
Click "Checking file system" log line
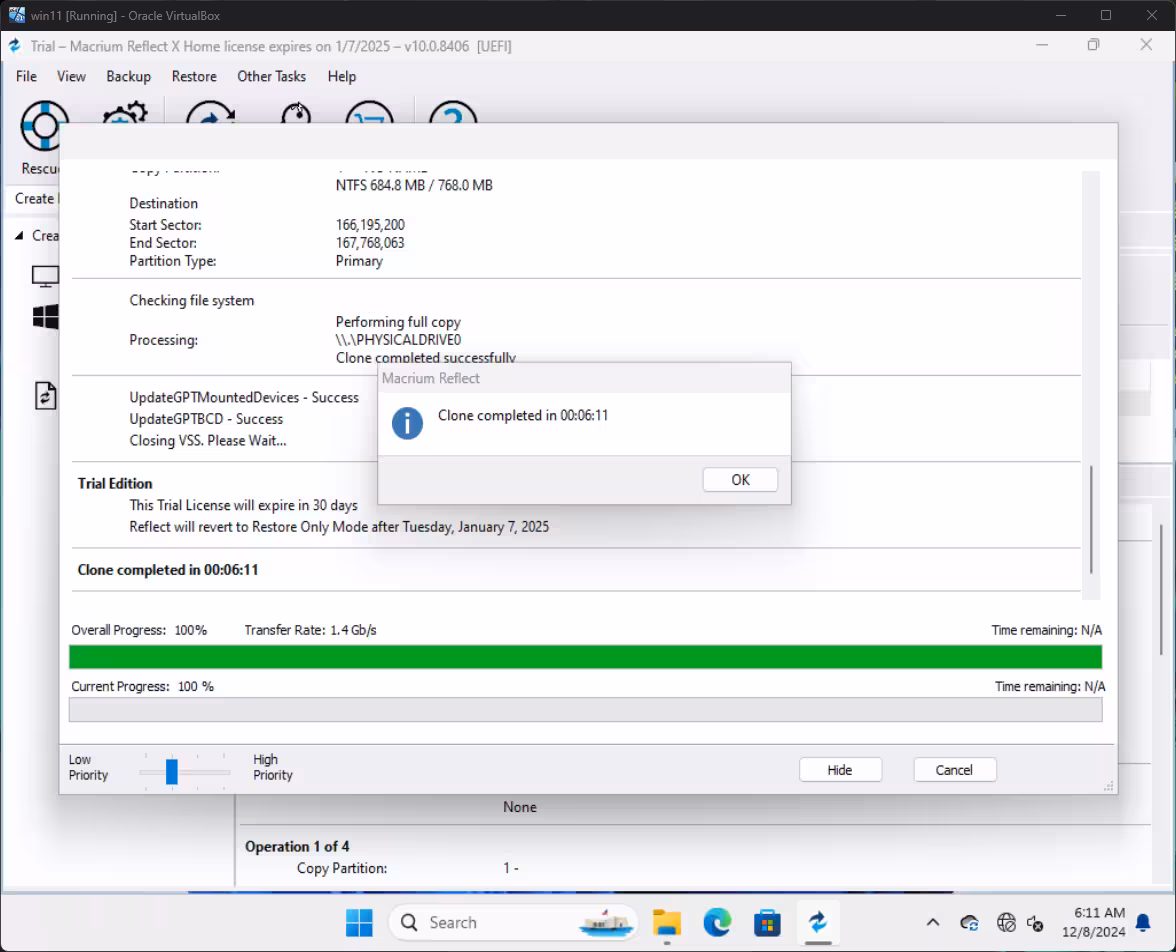192,301
